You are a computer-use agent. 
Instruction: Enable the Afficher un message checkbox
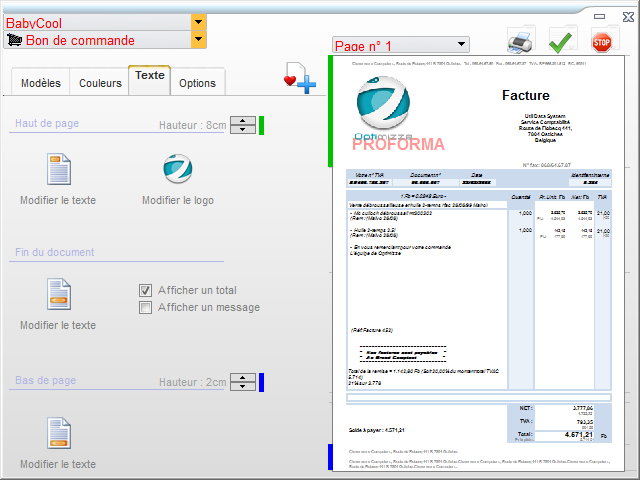click(x=146, y=307)
